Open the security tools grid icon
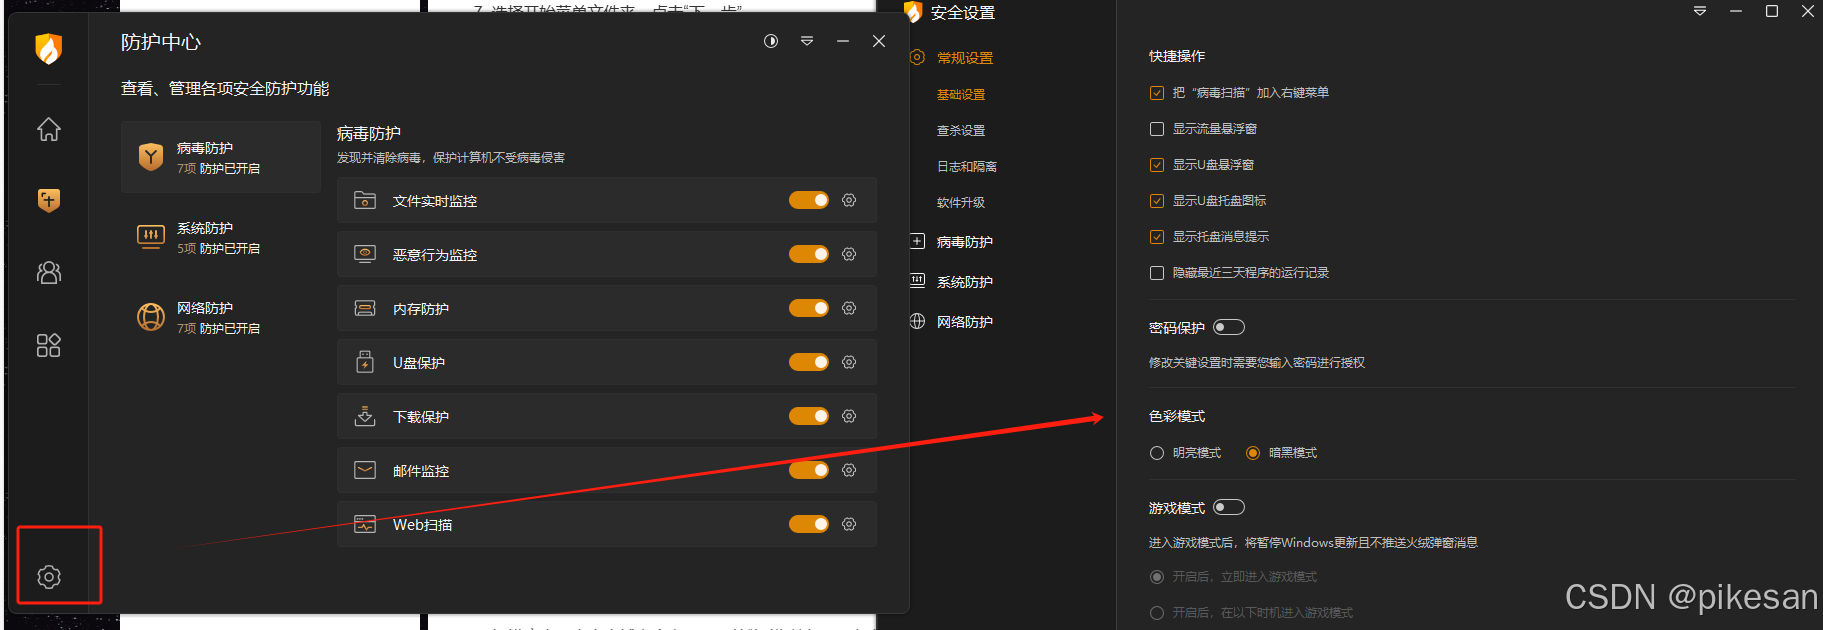 48,345
